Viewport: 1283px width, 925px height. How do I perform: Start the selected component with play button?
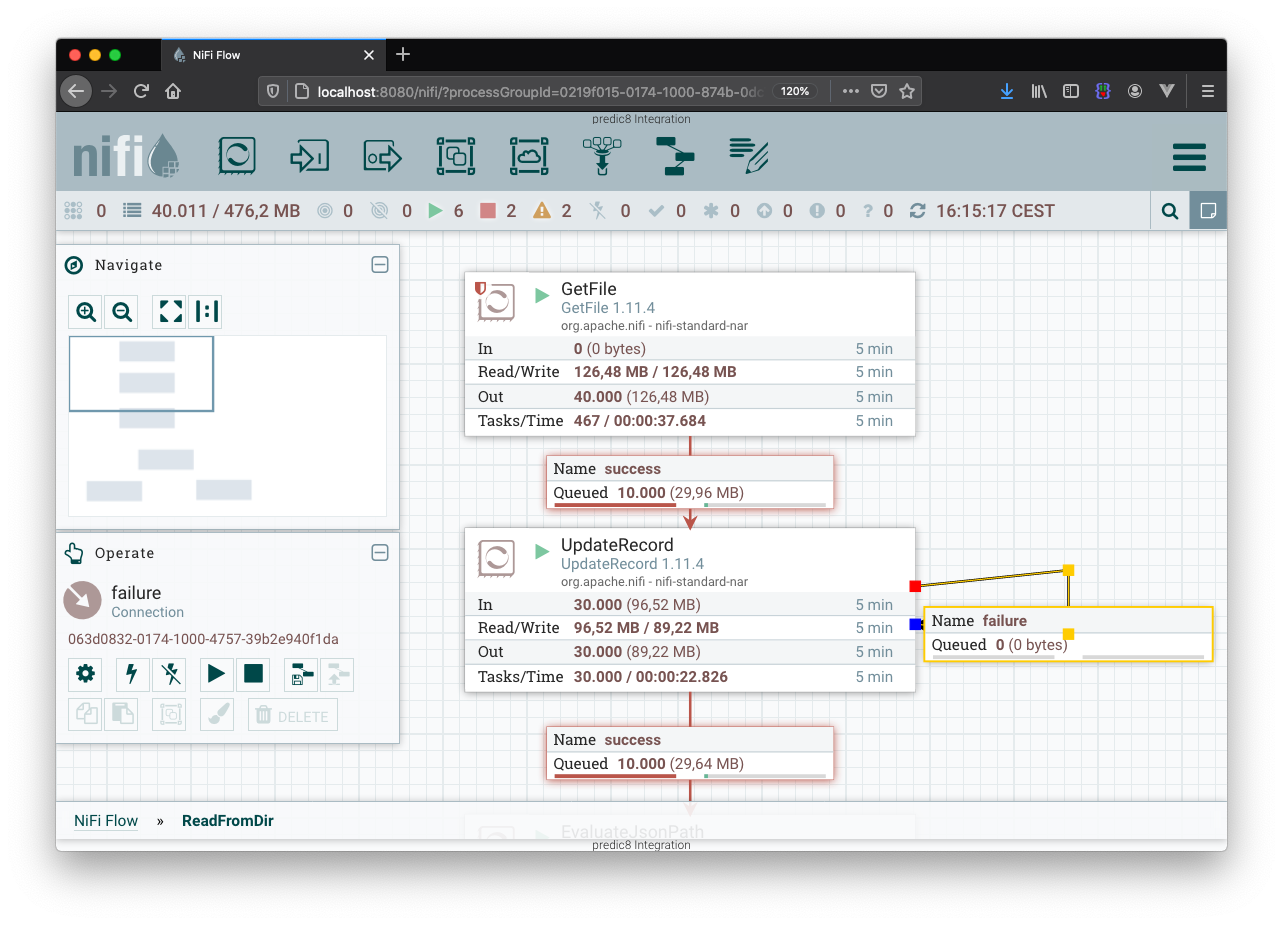click(217, 675)
